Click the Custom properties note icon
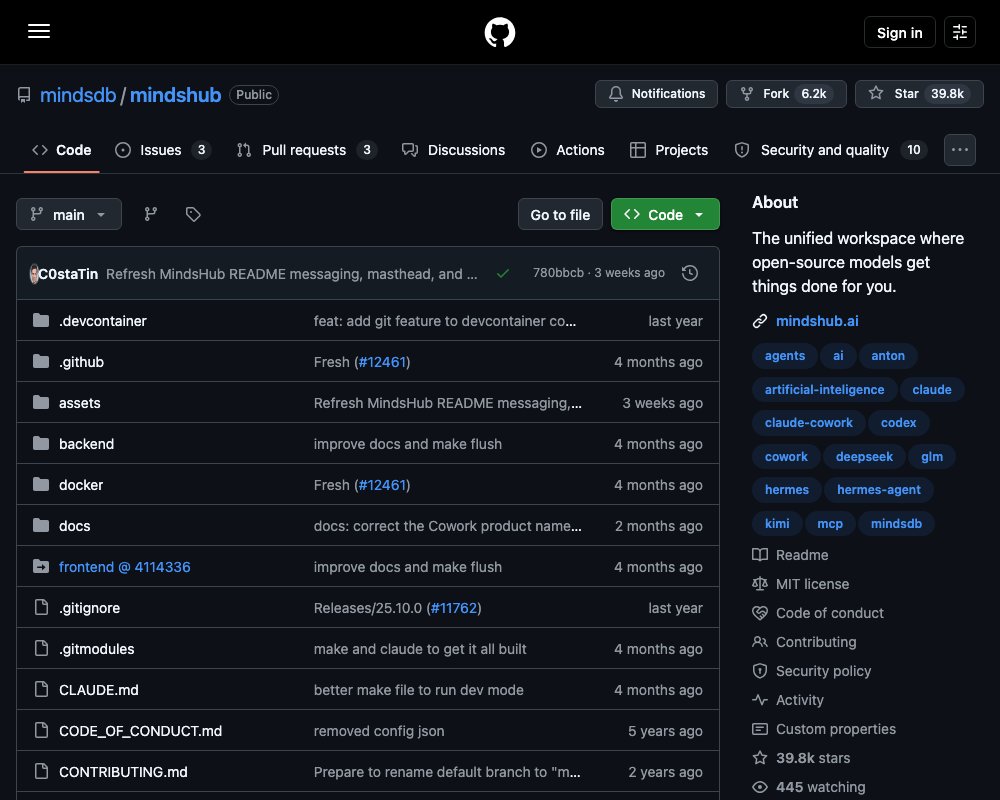 pos(760,729)
